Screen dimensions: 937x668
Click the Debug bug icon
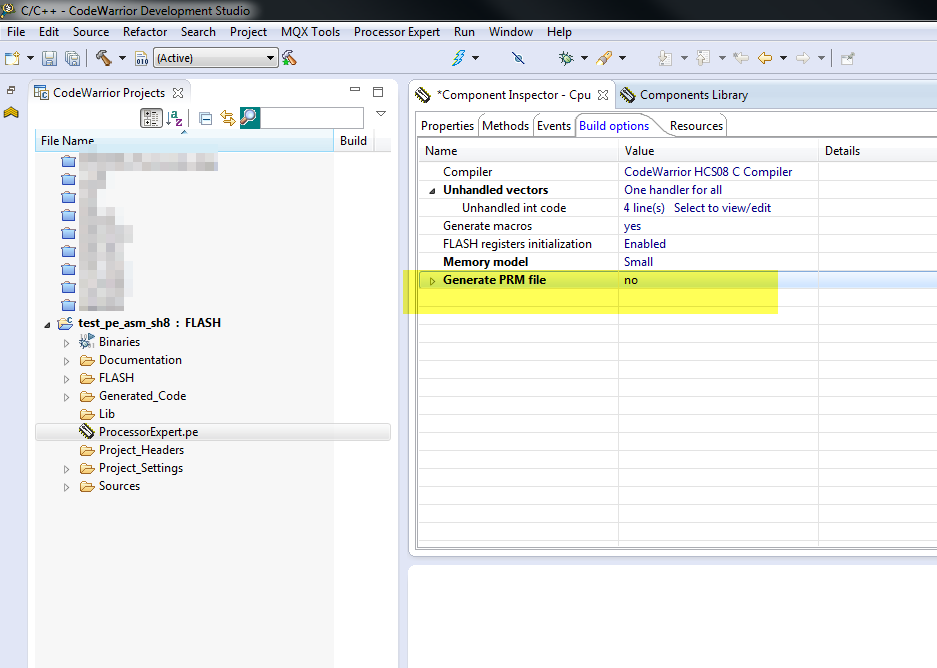tap(566, 58)
